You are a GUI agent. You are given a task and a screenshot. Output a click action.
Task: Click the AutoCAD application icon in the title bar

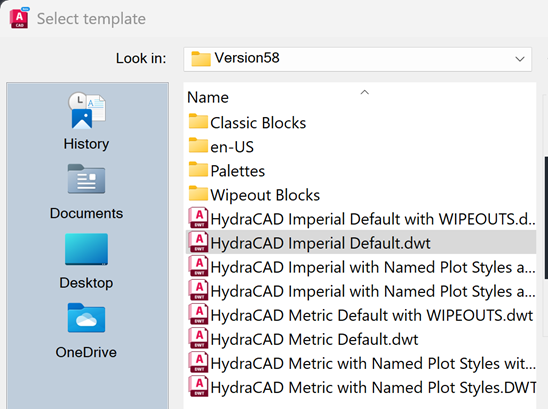coord(19,19)
